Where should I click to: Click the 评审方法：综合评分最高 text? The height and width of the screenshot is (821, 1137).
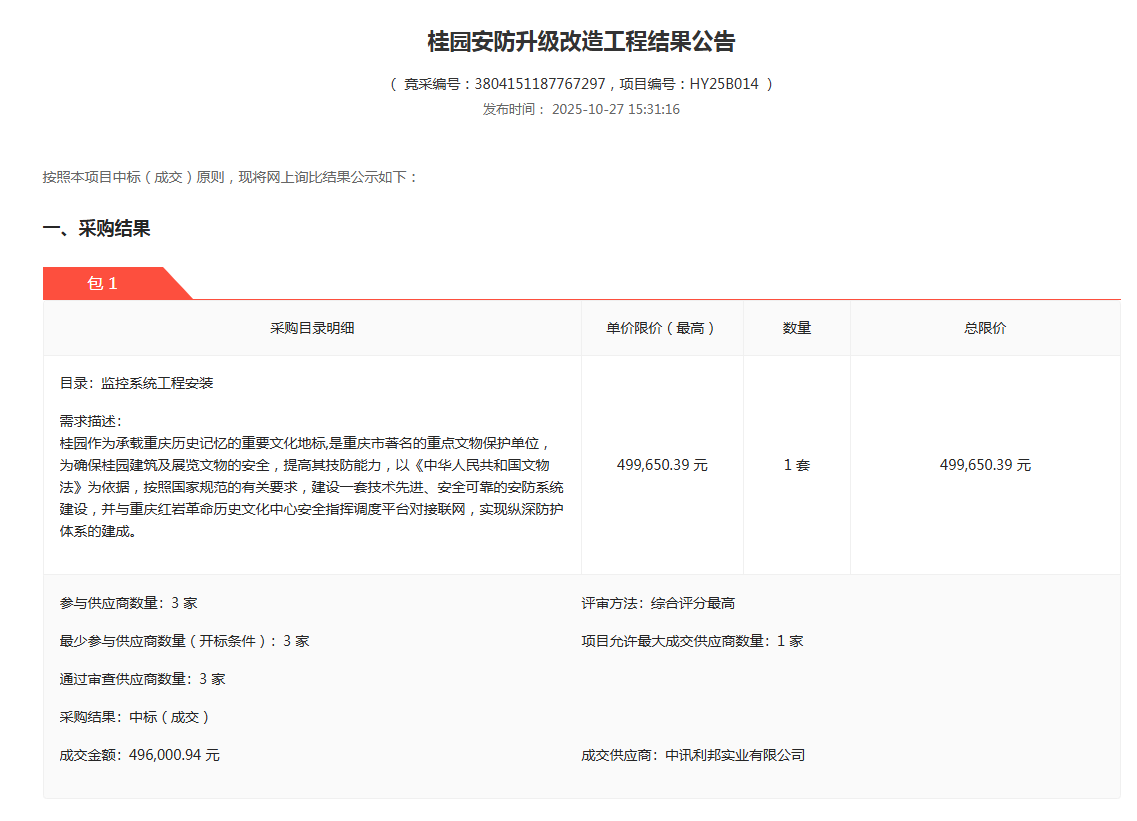(x=658, y=603)
